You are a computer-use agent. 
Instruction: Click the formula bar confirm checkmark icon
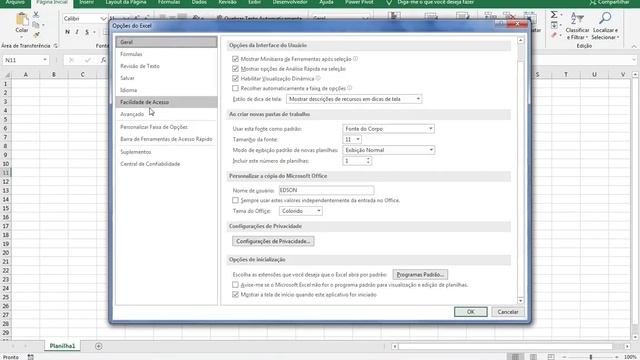click(x=87, y=60)
